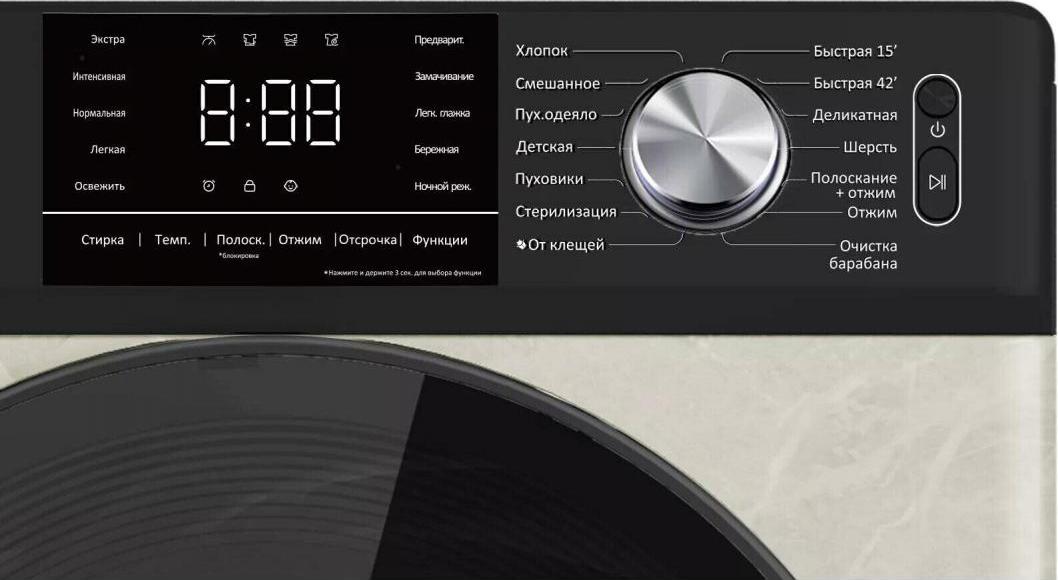
Task: Select the Освежить label
Action: [x=100, y=186]
